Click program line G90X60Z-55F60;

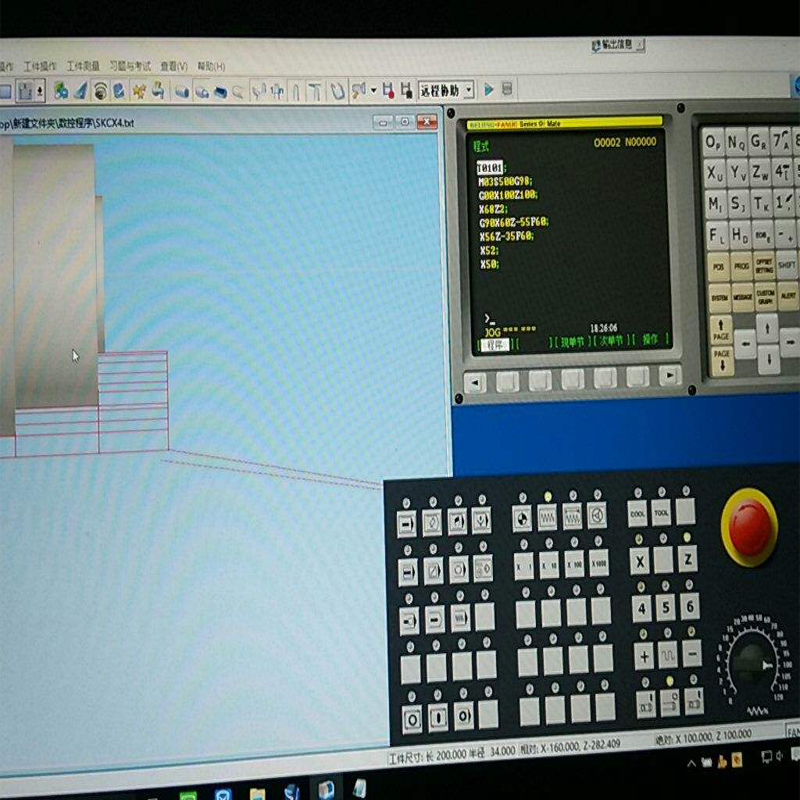[514, 222]
